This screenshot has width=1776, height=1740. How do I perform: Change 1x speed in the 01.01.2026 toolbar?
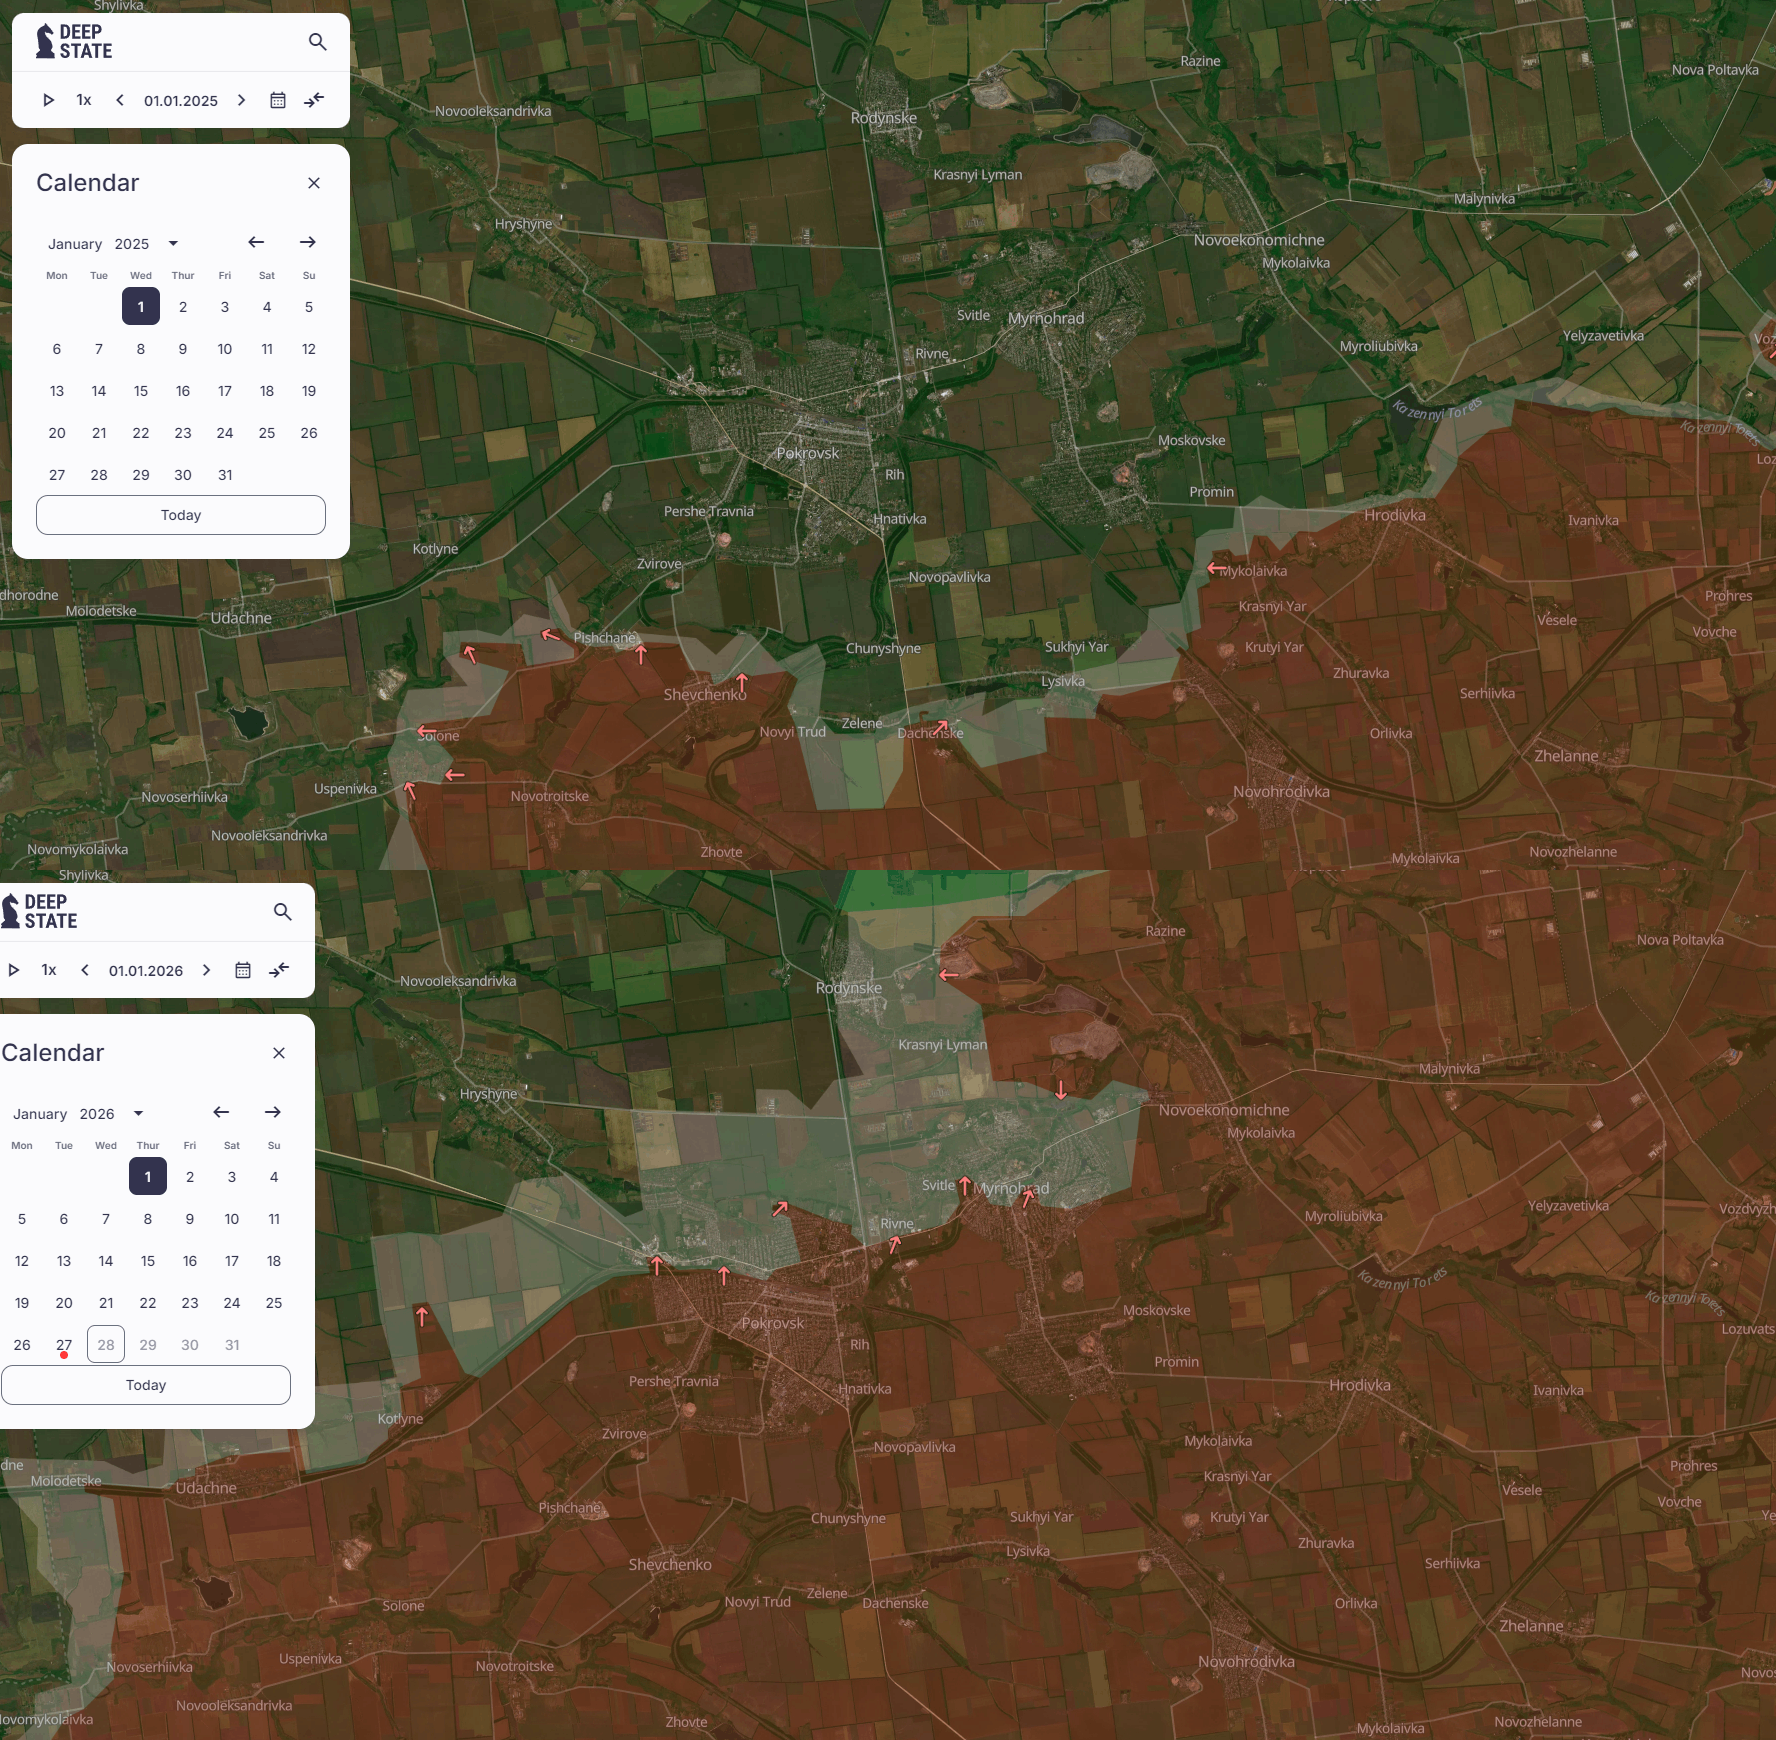point(49,970)
